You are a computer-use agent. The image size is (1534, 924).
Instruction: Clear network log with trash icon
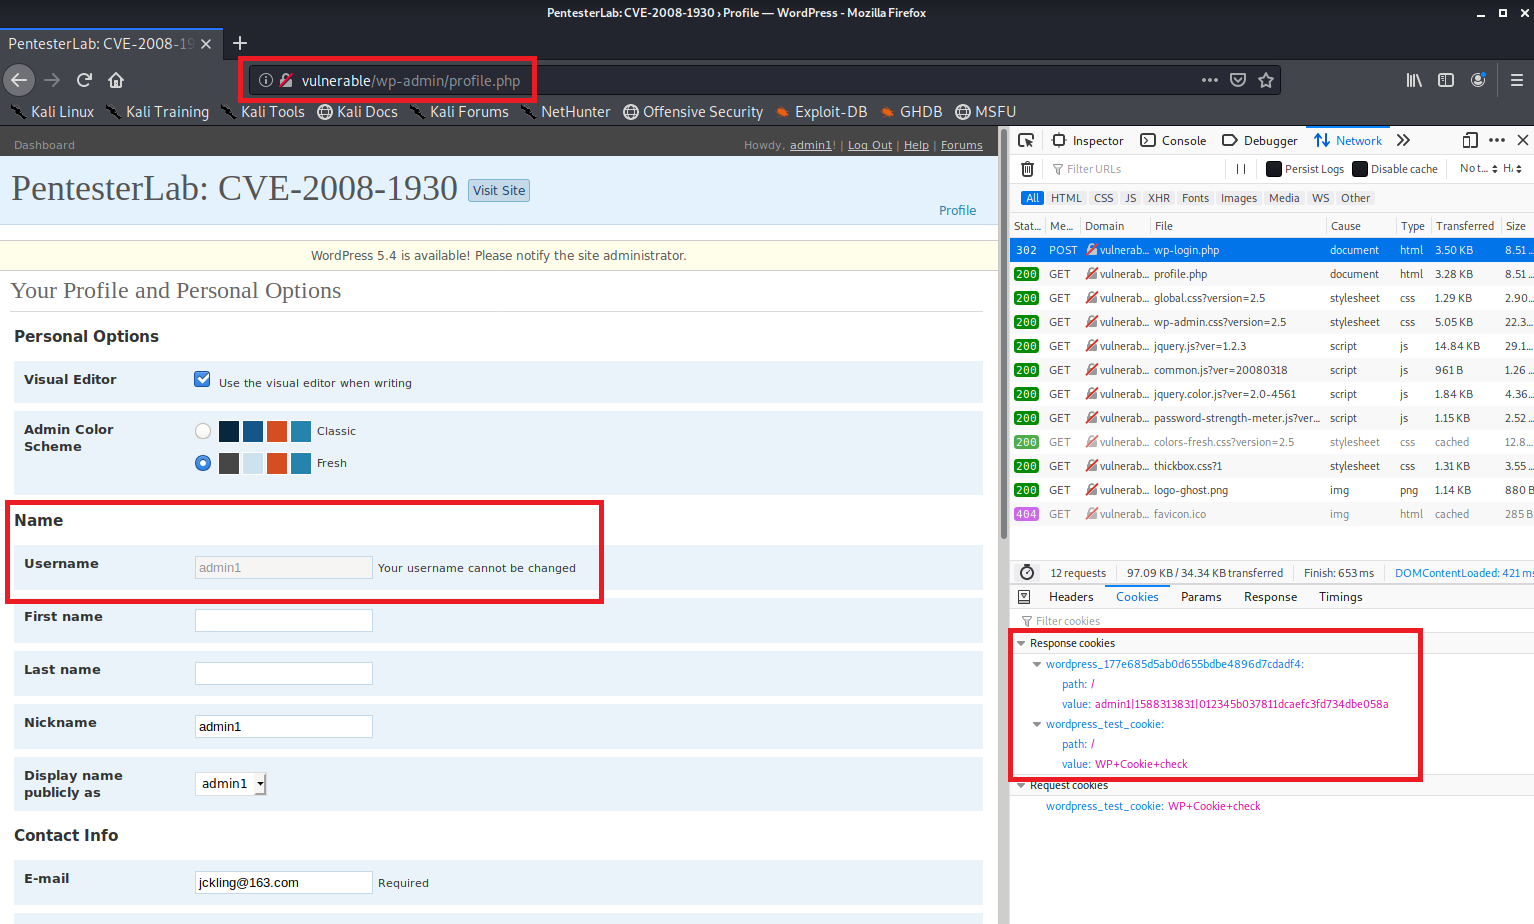pos(1027,169)
